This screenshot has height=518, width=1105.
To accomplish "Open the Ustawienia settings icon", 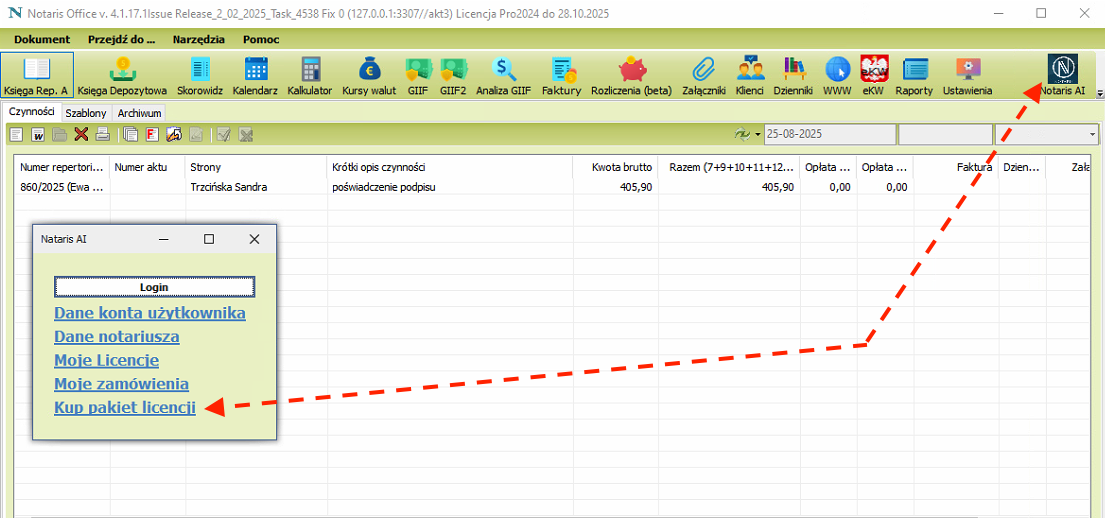I will (967, 76).
